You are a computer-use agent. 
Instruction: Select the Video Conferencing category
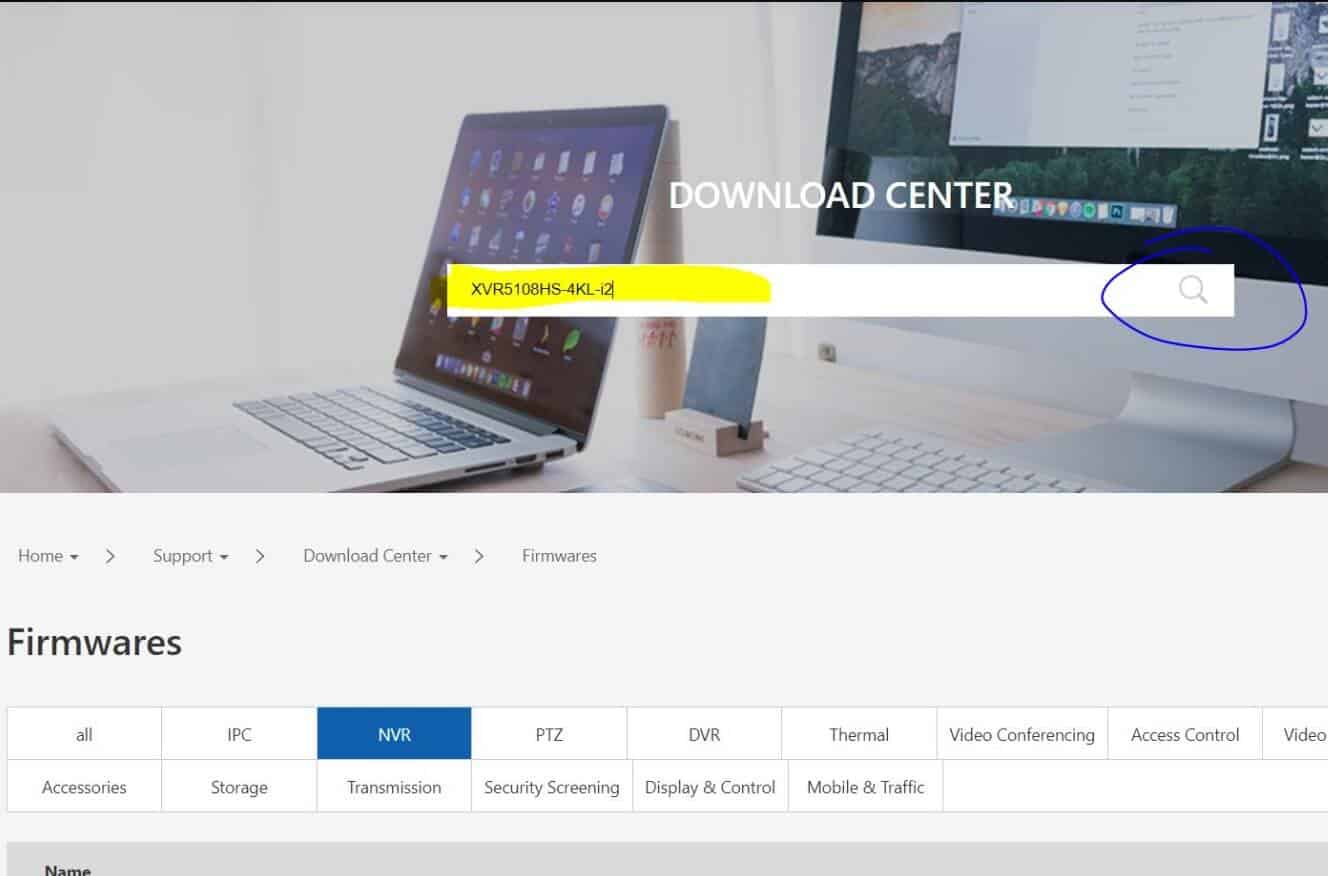coord(1022,733)
